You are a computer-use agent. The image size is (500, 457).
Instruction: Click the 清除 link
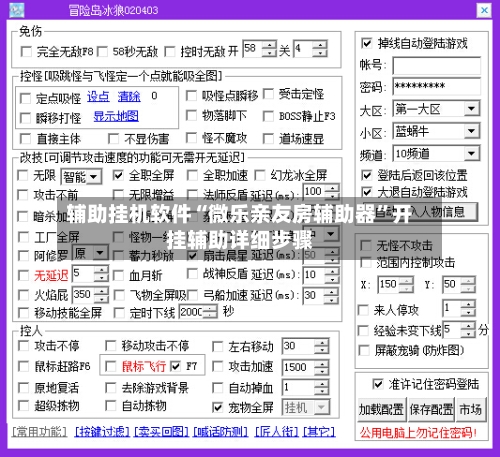pos(129,97)
